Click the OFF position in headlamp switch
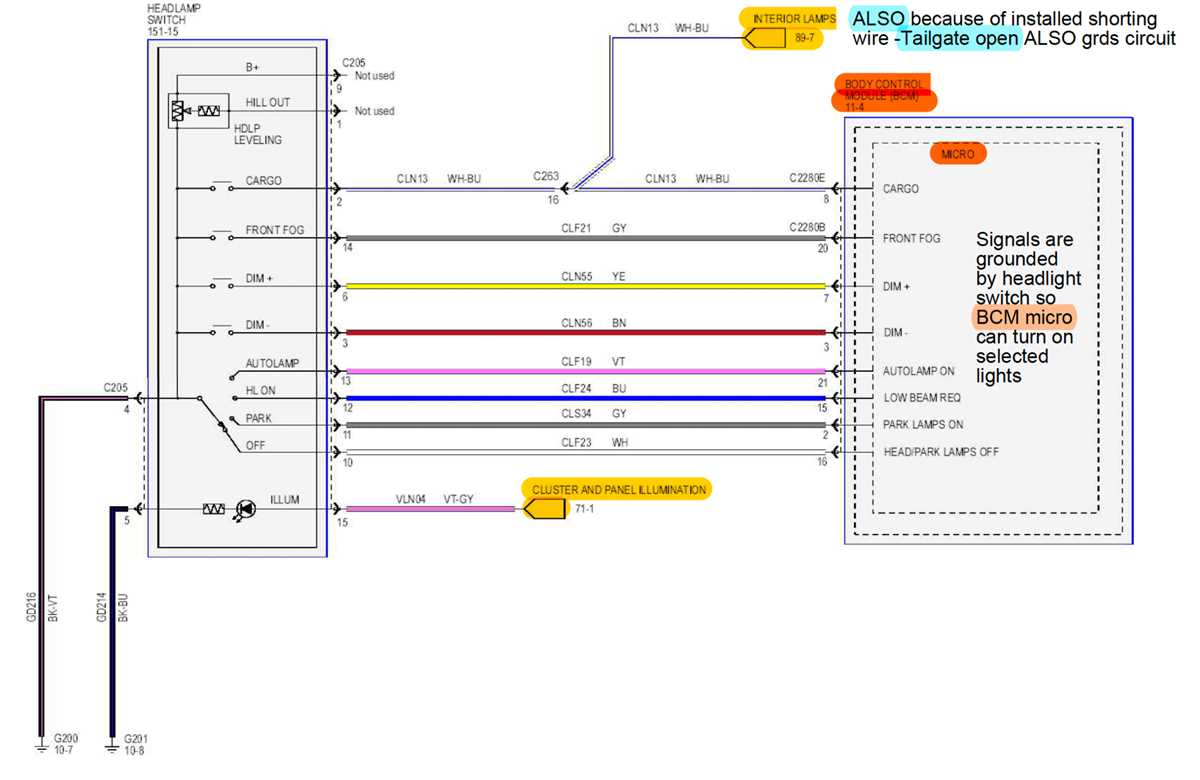 pos(256,446)
